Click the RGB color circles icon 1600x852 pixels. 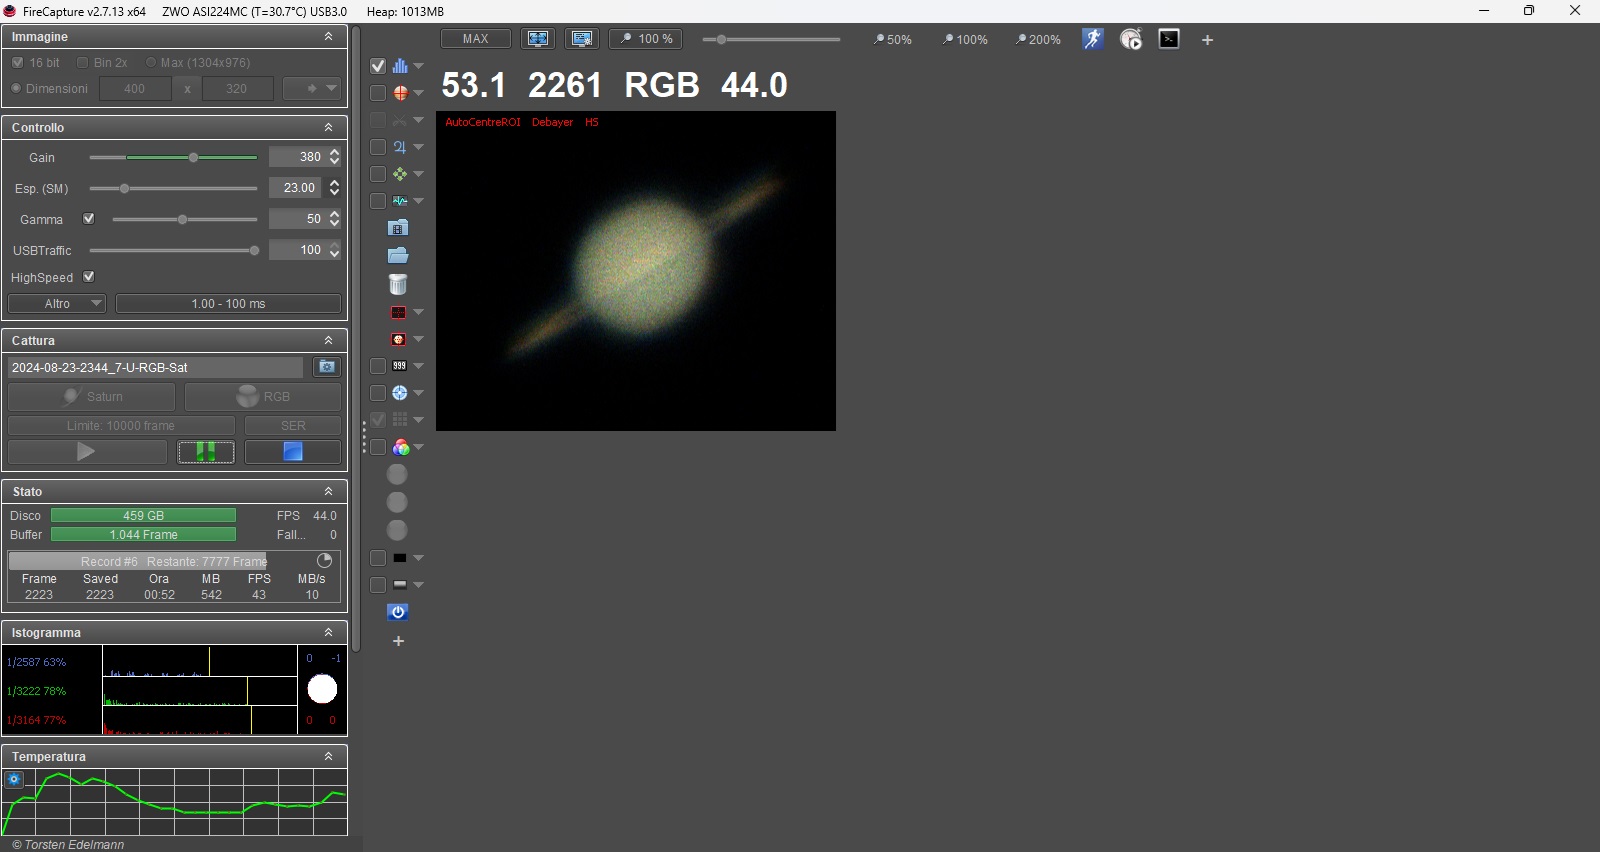tap(400, 447)
